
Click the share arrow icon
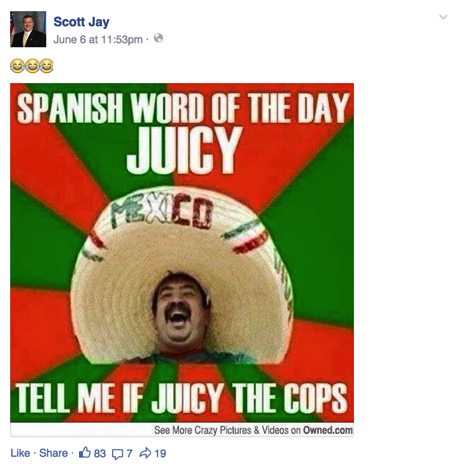point(145,453)
